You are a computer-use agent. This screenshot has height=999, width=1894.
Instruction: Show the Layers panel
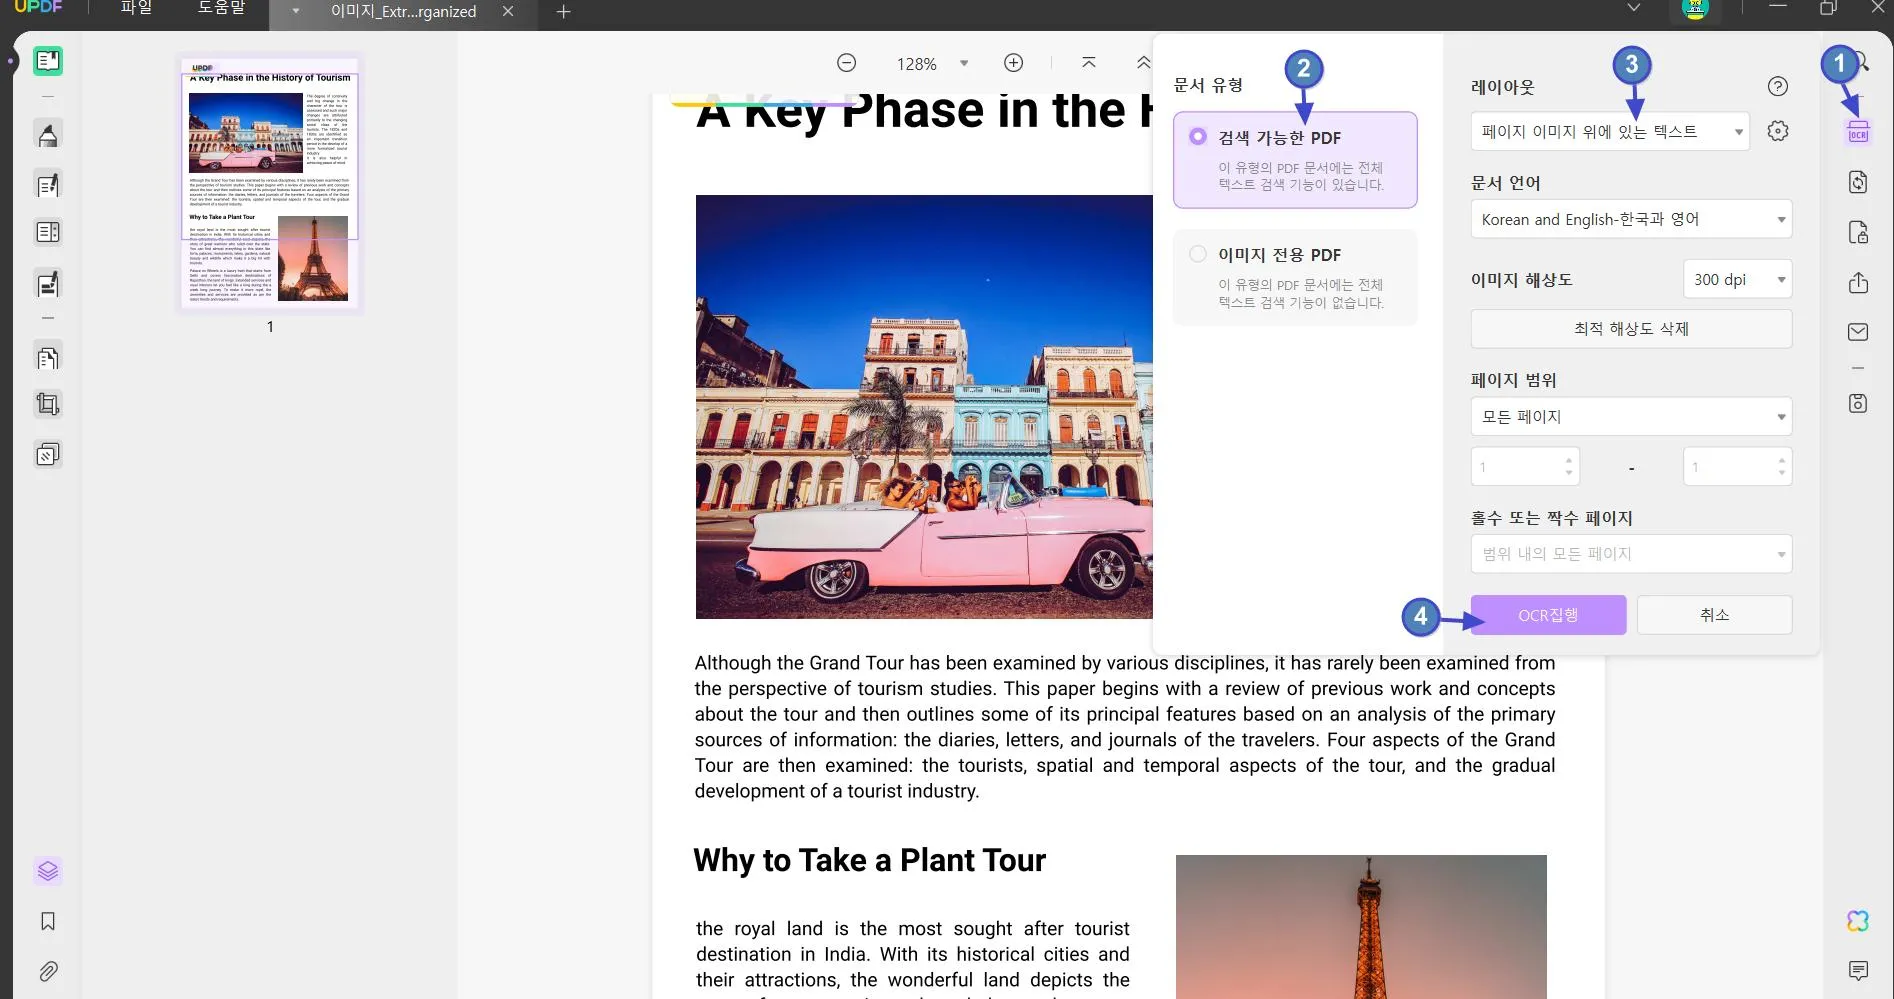[47, 871]
